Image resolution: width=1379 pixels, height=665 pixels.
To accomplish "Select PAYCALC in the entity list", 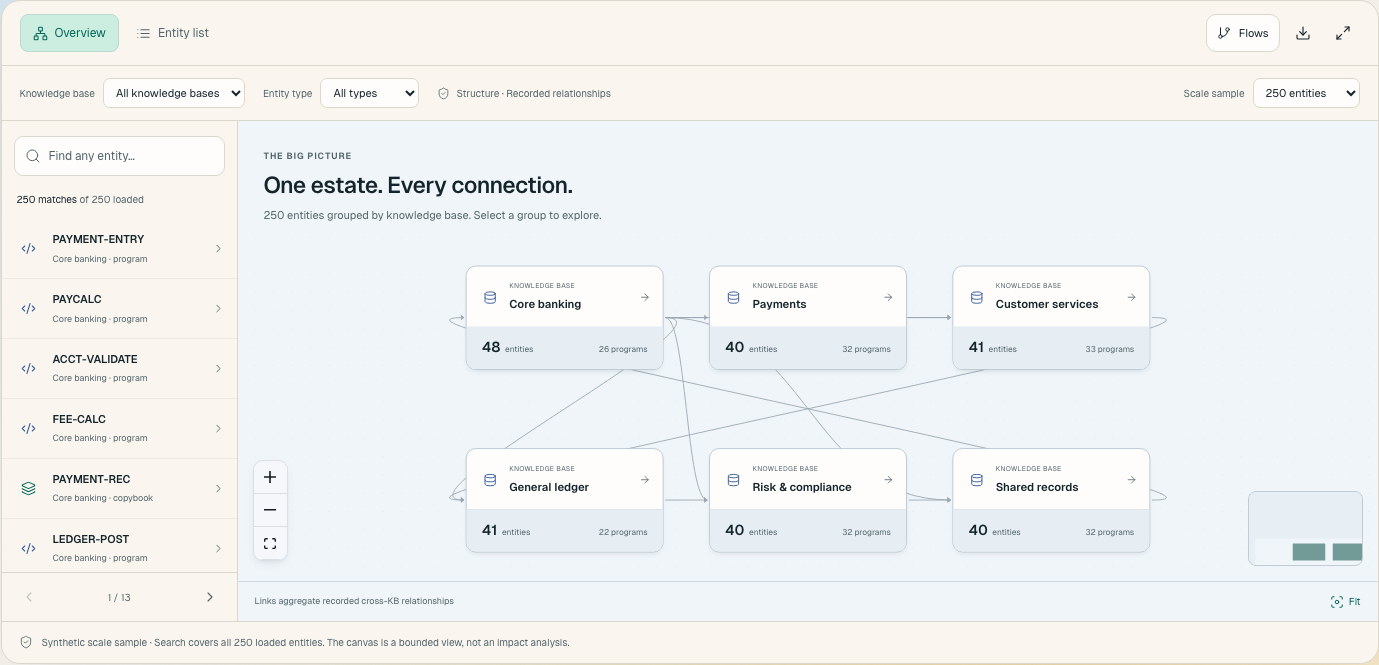I will click(119, 309).
